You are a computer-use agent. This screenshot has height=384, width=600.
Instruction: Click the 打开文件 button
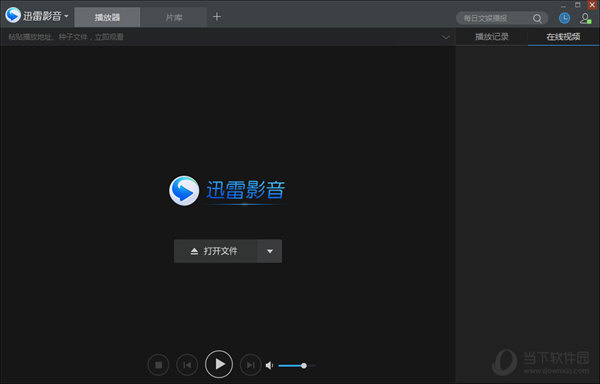tap(216, 251)
